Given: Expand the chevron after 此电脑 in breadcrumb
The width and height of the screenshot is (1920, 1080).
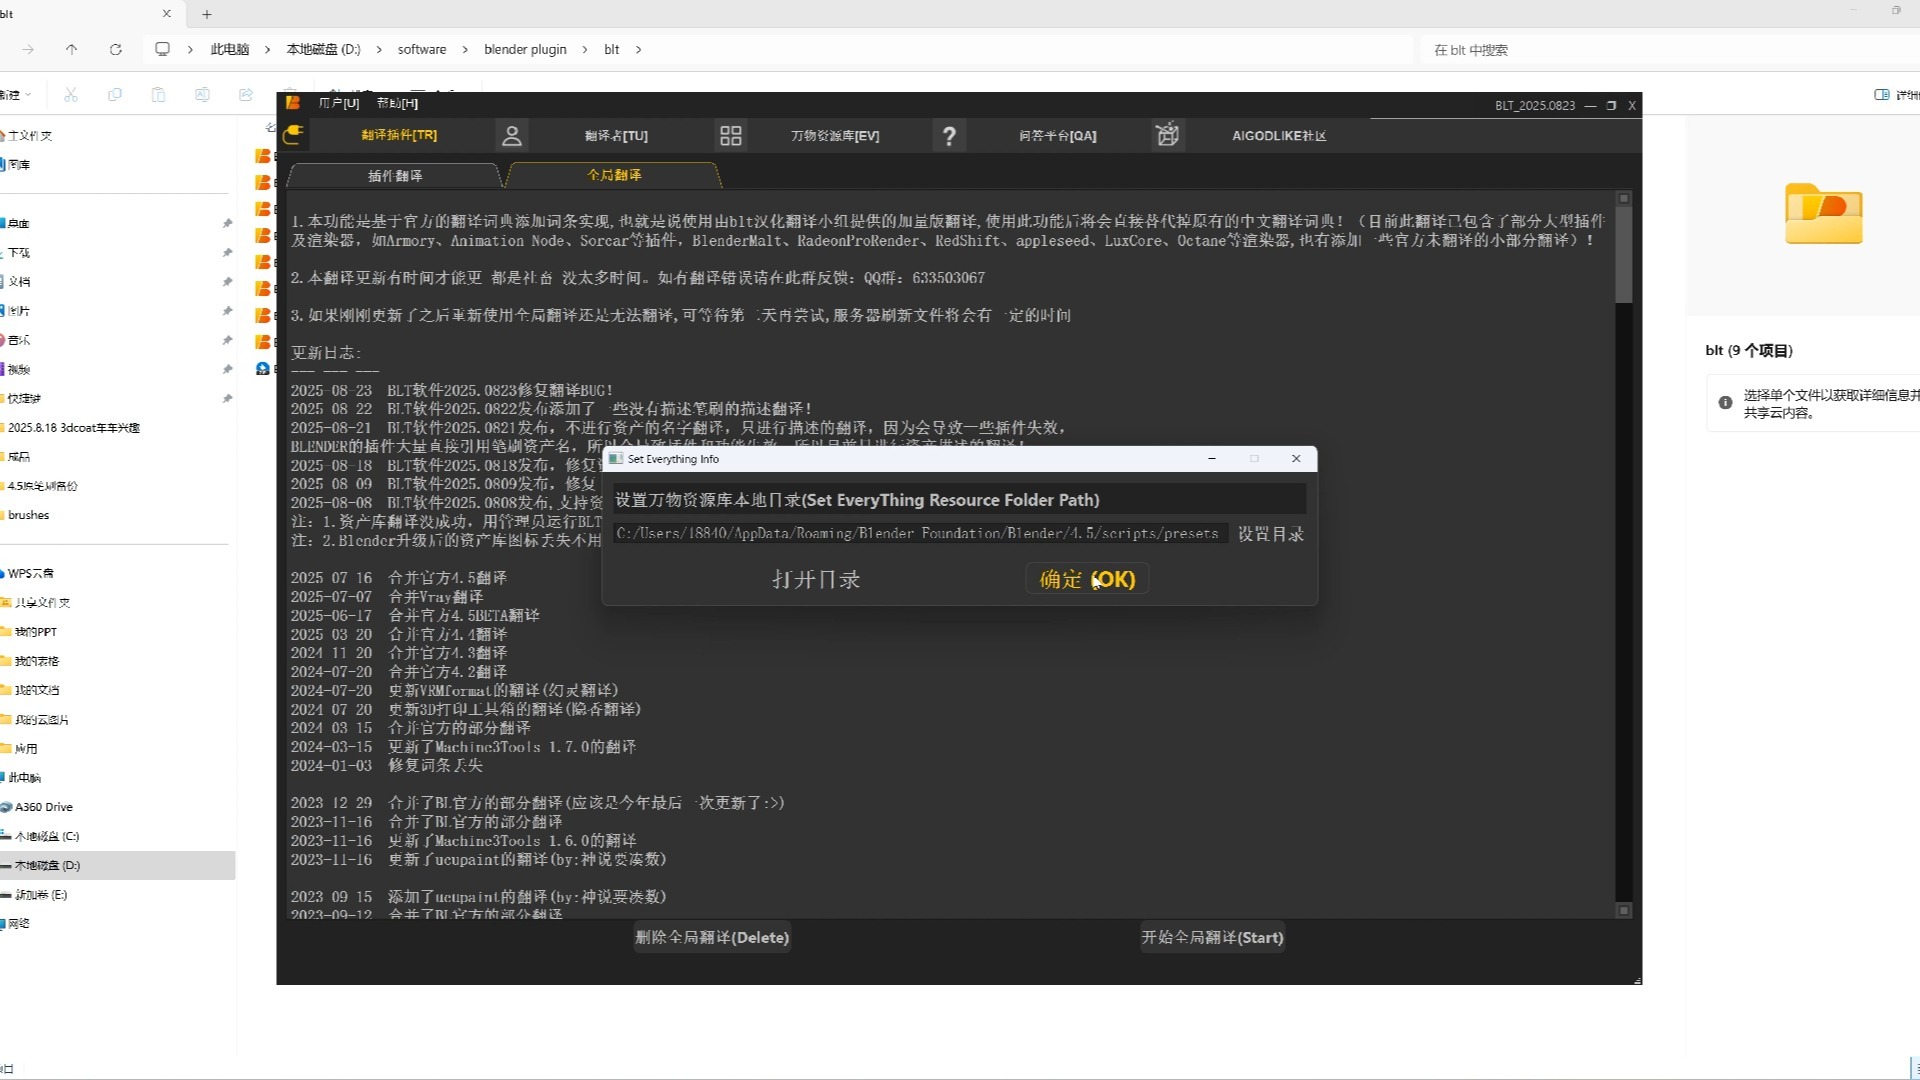Looking at the screenshot, I should click(x=267, y=49).
